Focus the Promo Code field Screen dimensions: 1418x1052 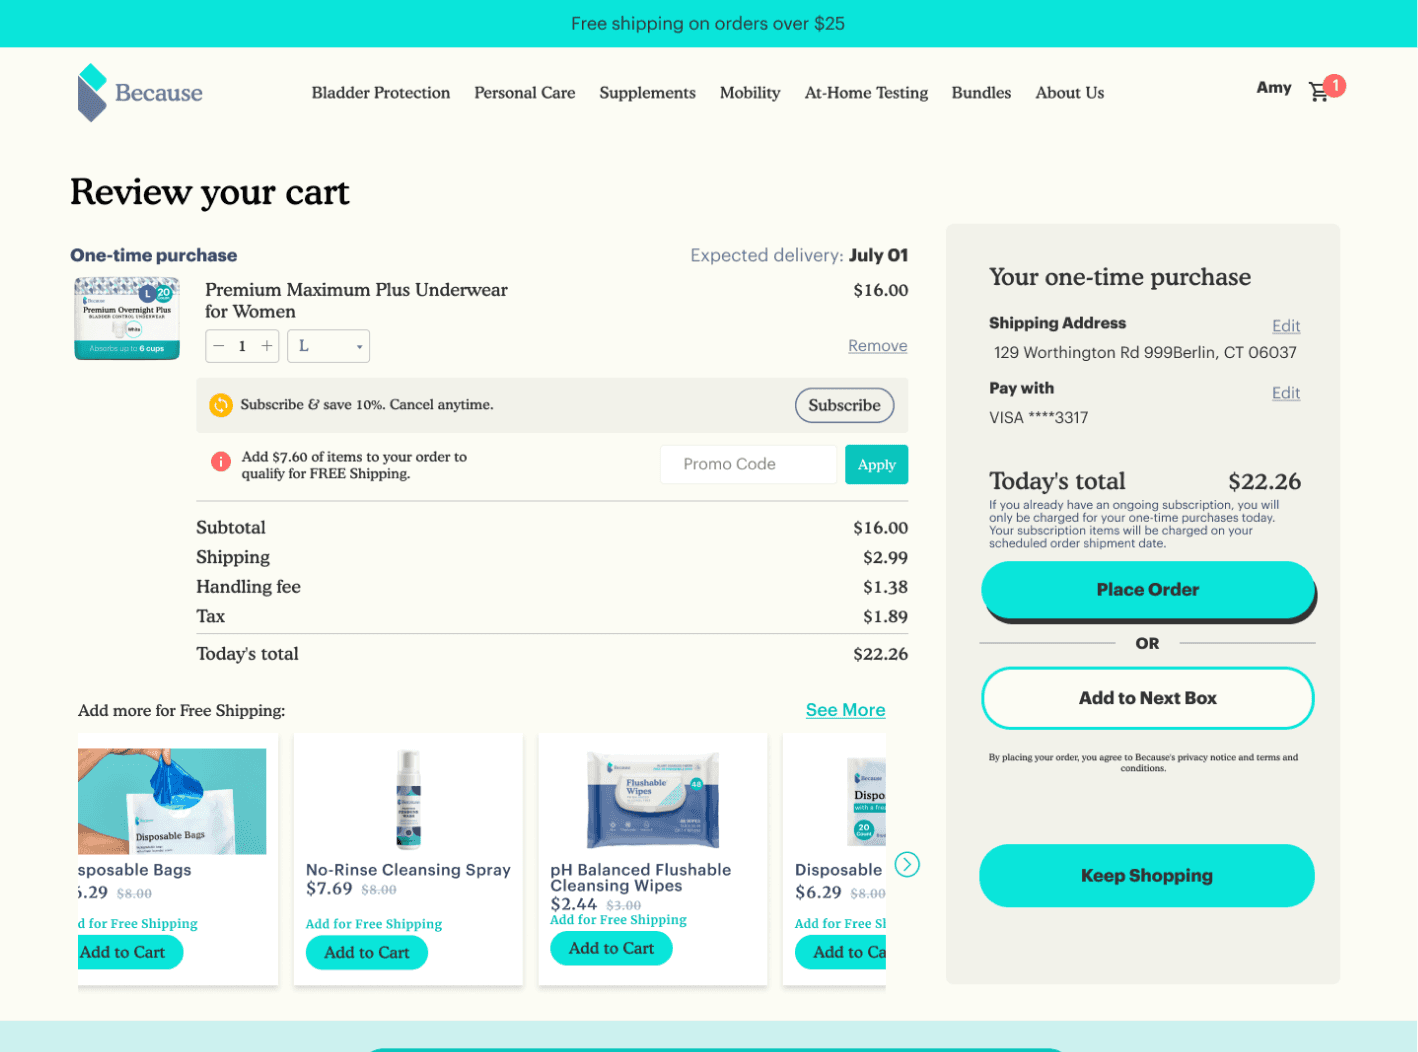748,464
